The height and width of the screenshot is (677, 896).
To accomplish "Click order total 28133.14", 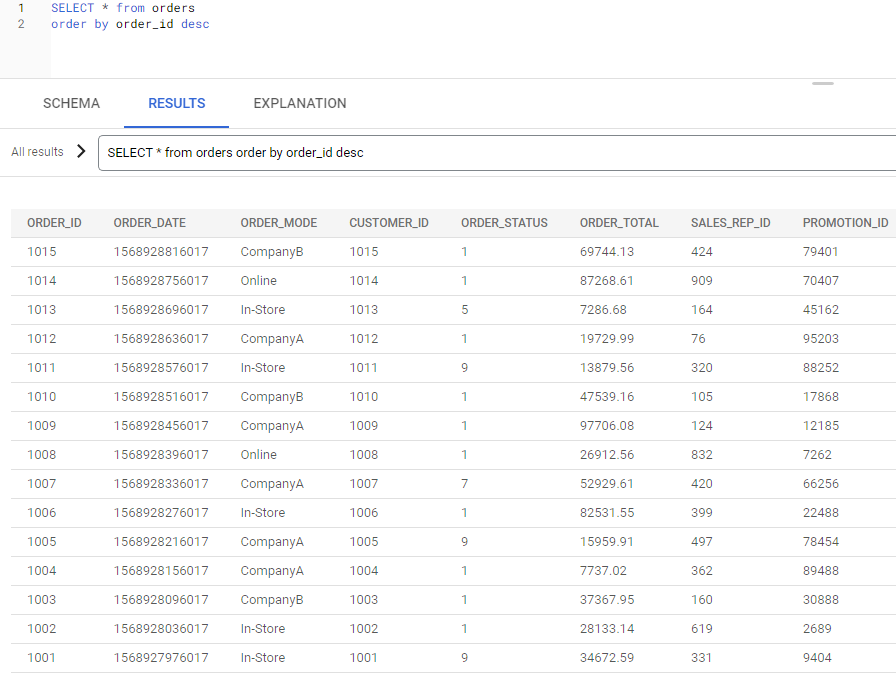I will (x=607, y=629).
